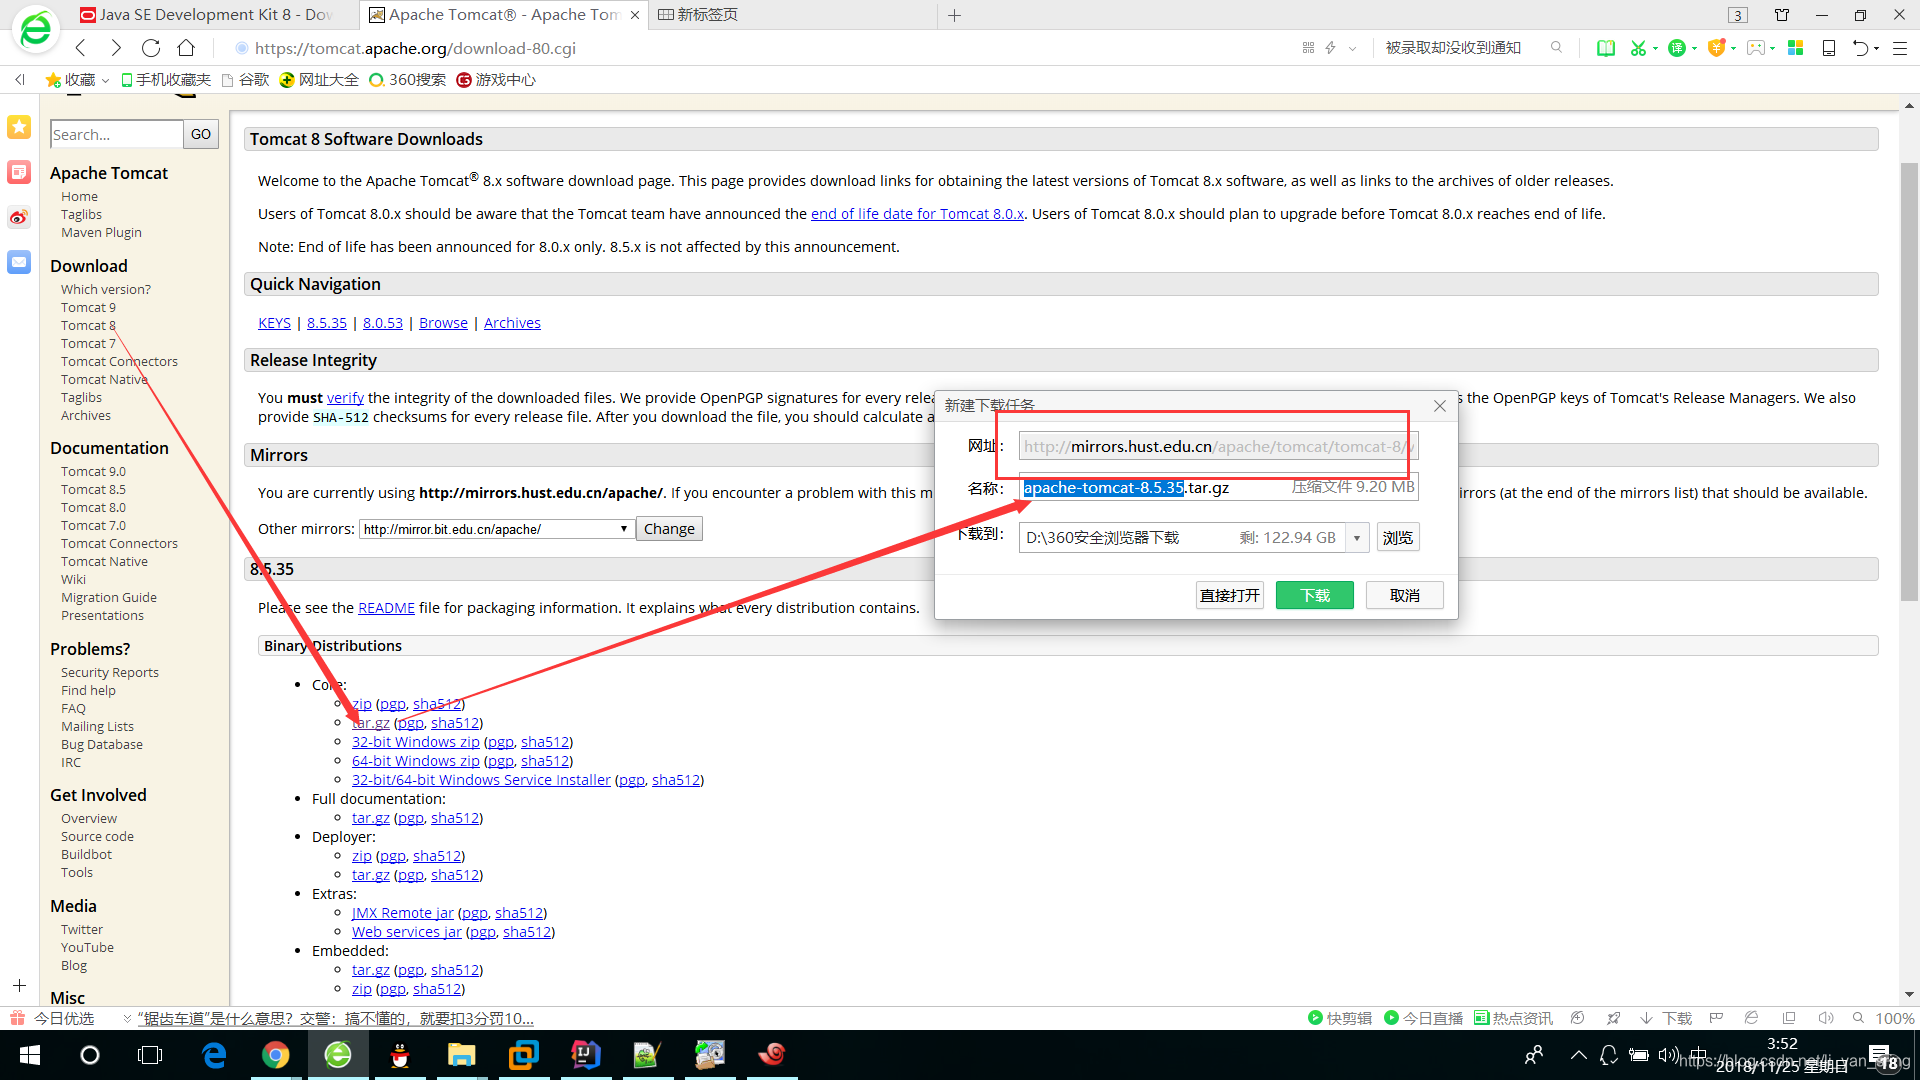Expand the download location dropdown arrow
The image size is (1920, 1080).
click(1357, 538)
